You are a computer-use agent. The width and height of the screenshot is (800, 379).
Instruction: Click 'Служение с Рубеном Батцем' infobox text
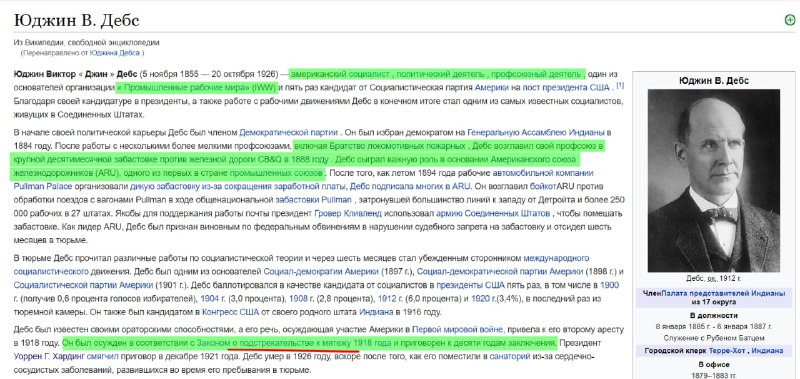pyautogui.click(x=713, y=338)
